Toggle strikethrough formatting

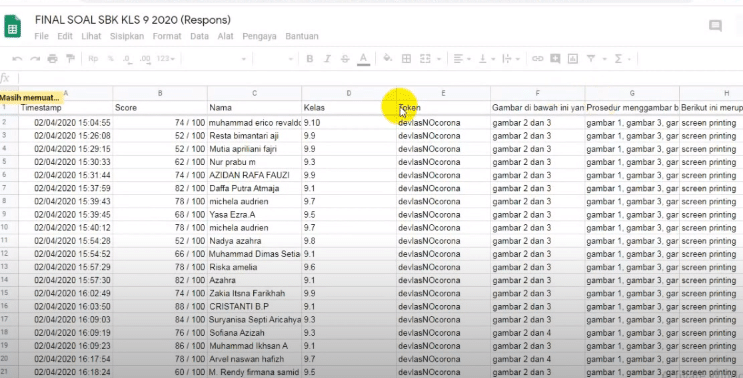tap(345, 59)
